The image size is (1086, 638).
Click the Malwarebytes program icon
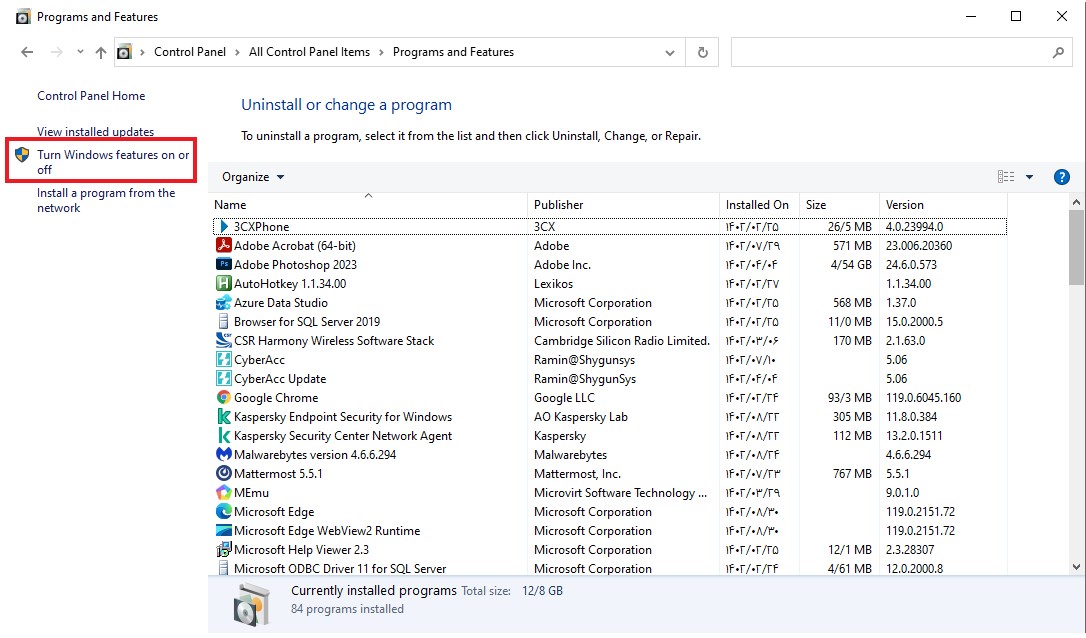pos(224,455)
